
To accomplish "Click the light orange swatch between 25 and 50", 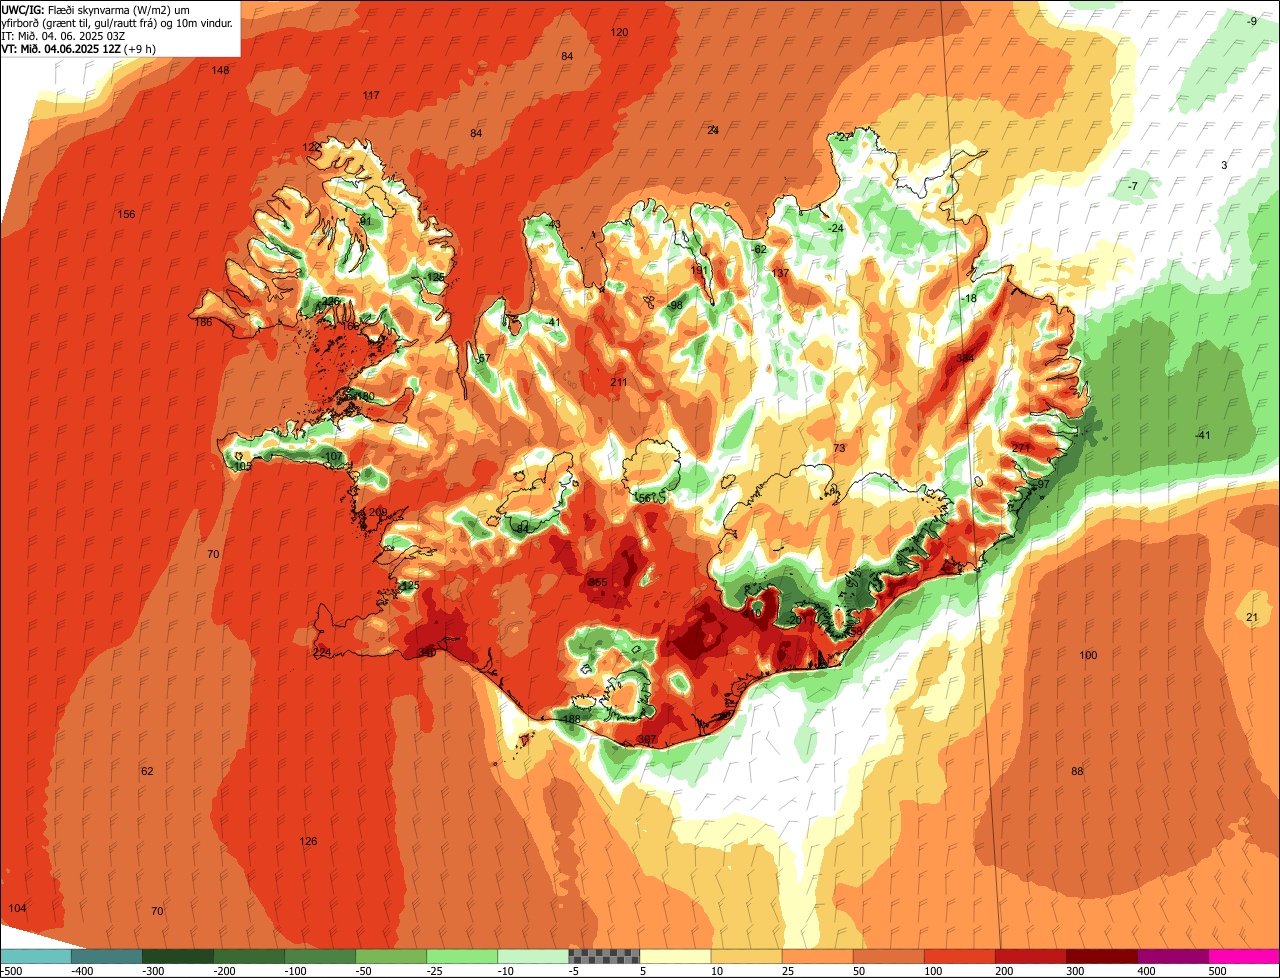I will [x=818, y=955].
